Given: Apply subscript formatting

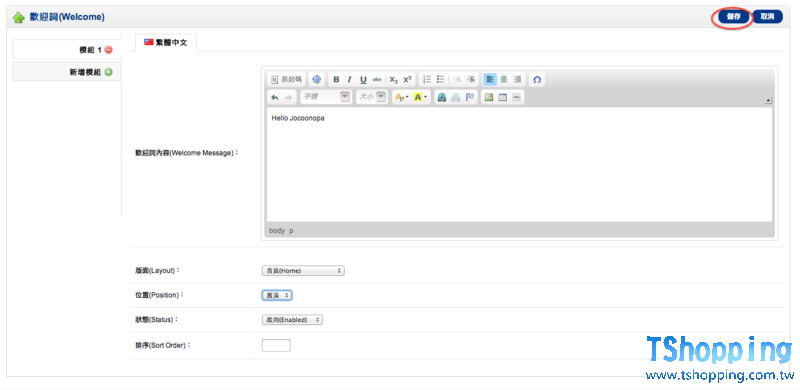Looking at the screenshot, I should pyautogui.click(x=393, y=80).
